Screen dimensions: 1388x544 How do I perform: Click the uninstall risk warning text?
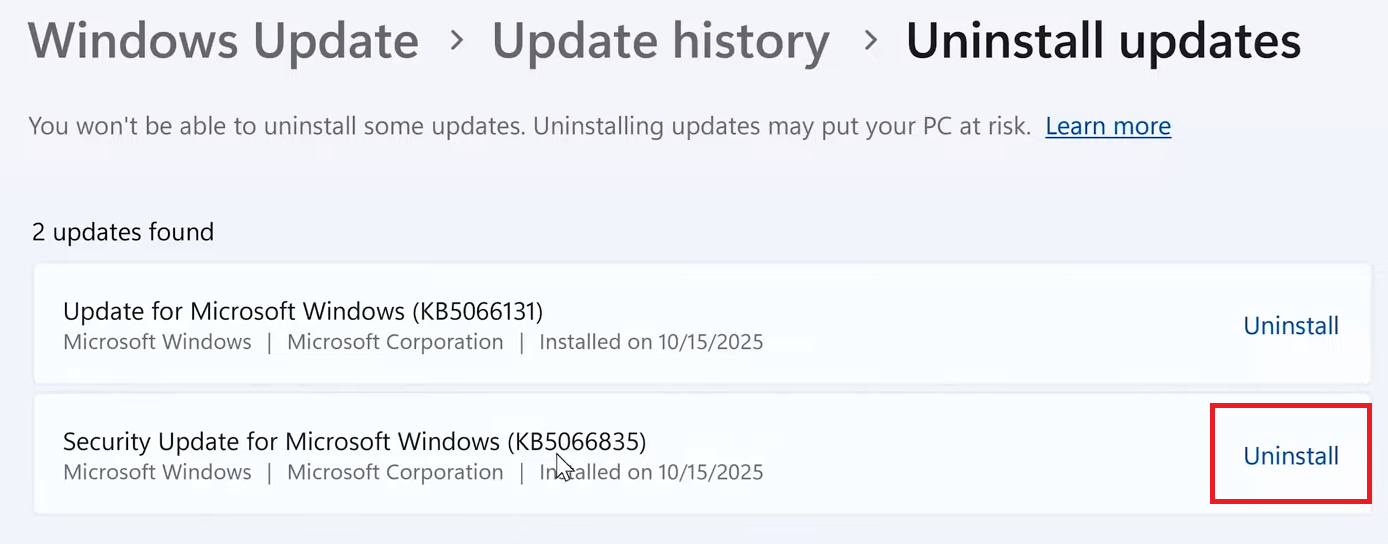(x=530, y=126)
